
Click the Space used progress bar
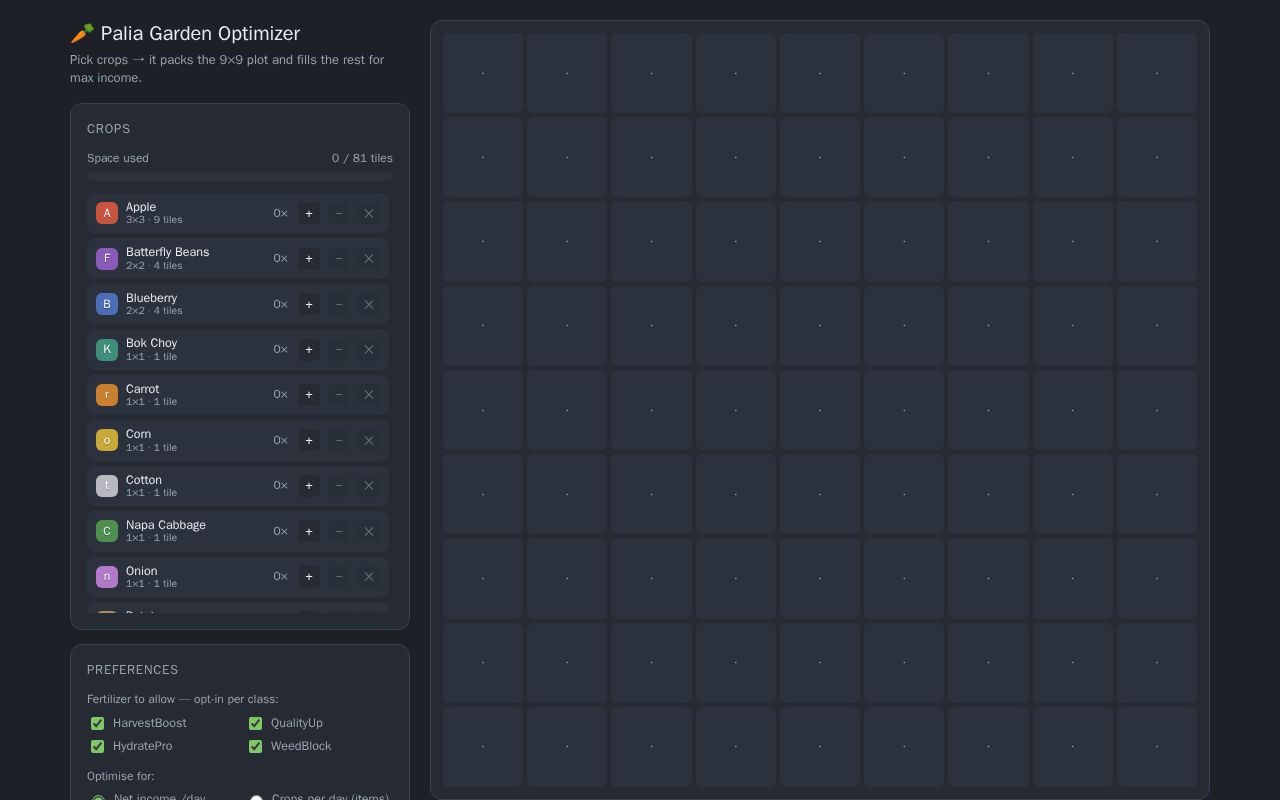pos(240,176)
